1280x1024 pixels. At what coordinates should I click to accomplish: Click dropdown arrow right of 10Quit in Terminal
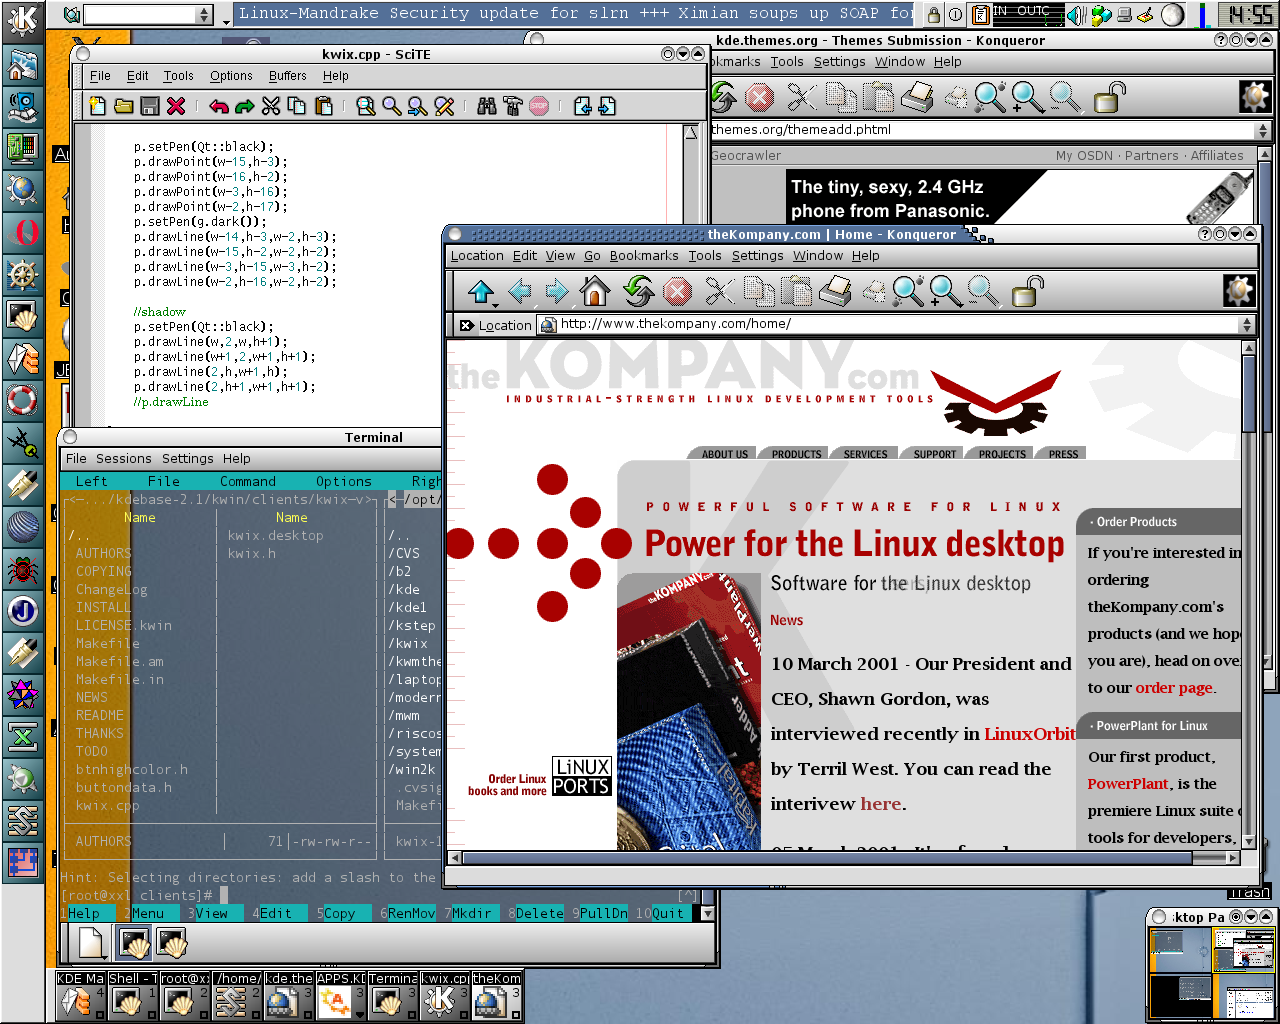point(707,913)
